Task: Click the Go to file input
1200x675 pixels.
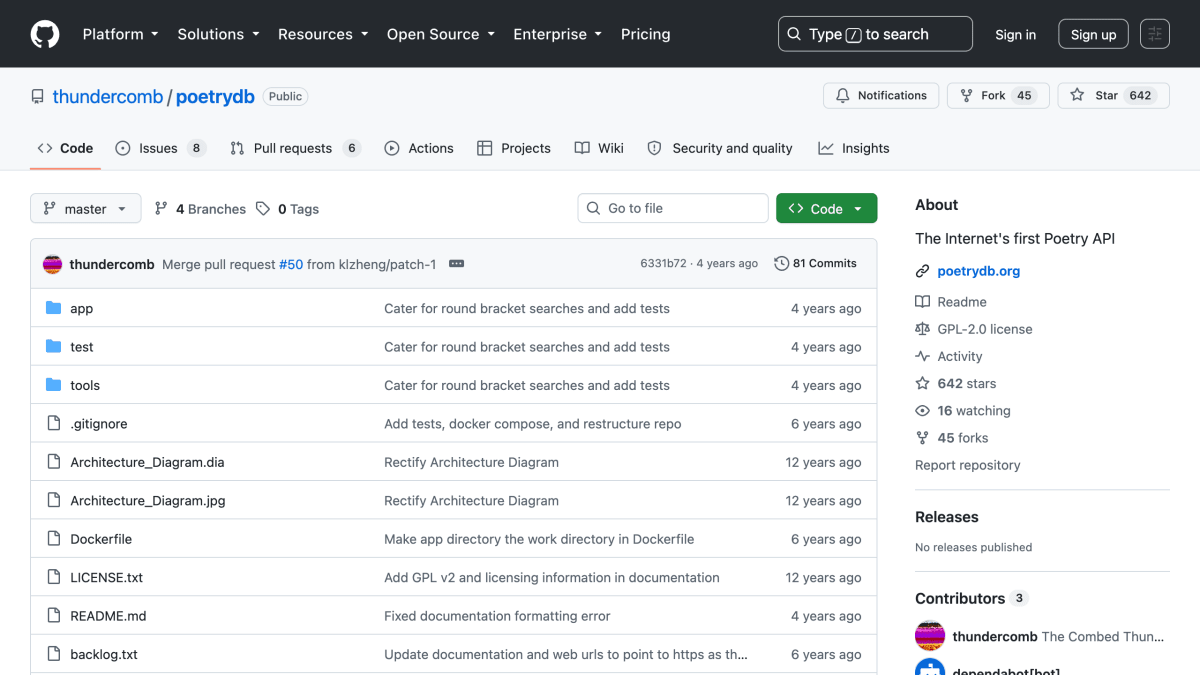Action: click(673, 208)
